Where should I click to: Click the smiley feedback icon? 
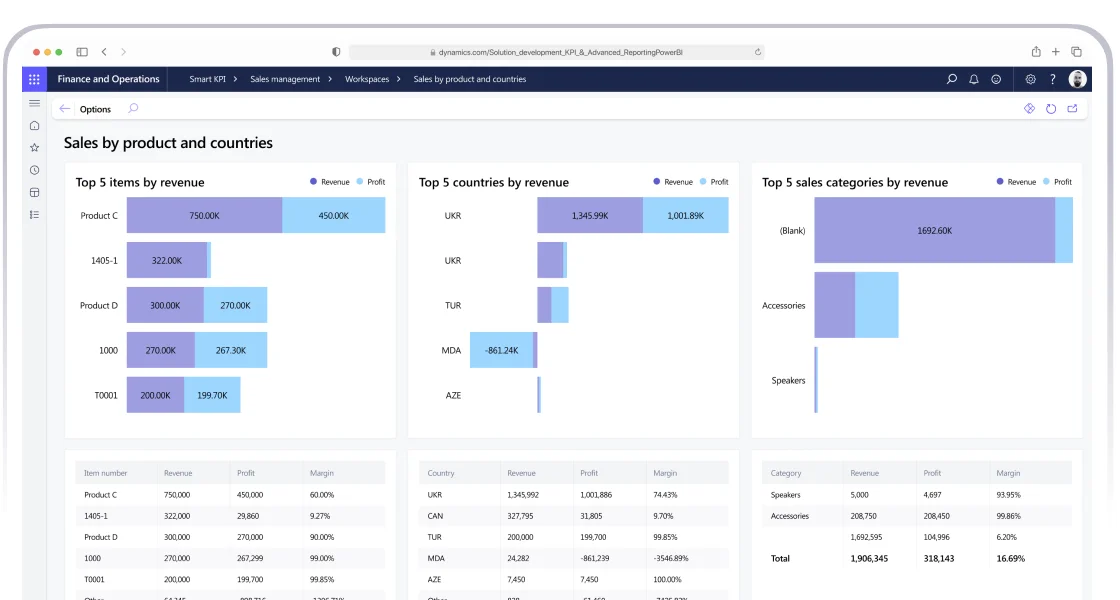(996, 79)
